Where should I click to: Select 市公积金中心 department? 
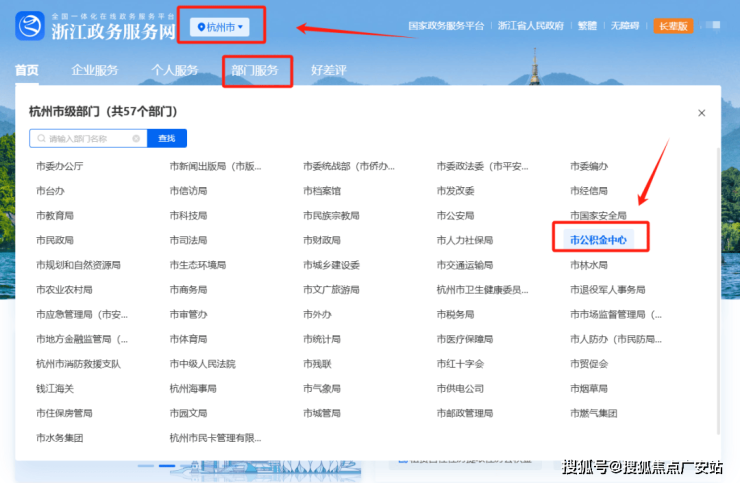599,240
